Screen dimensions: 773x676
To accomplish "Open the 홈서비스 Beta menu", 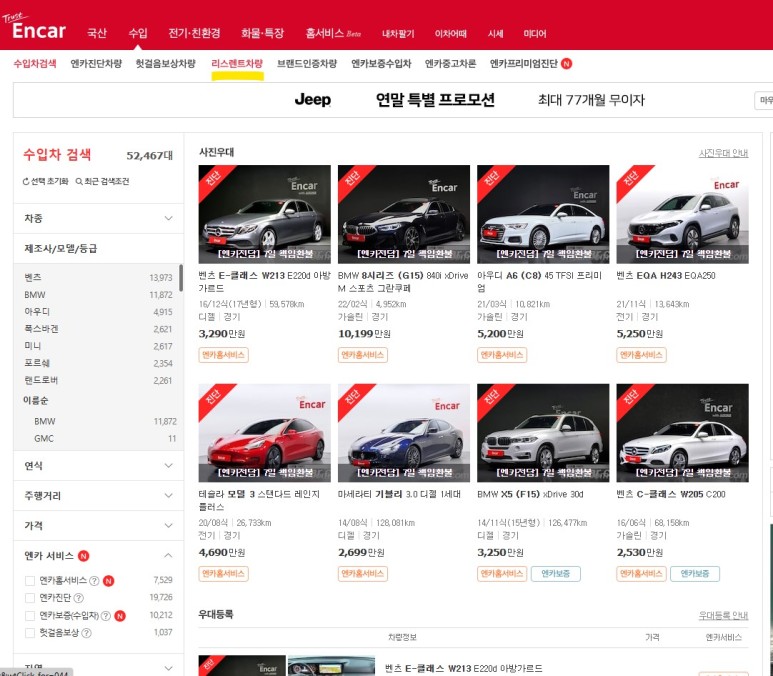I will click(x=333, y=34).
